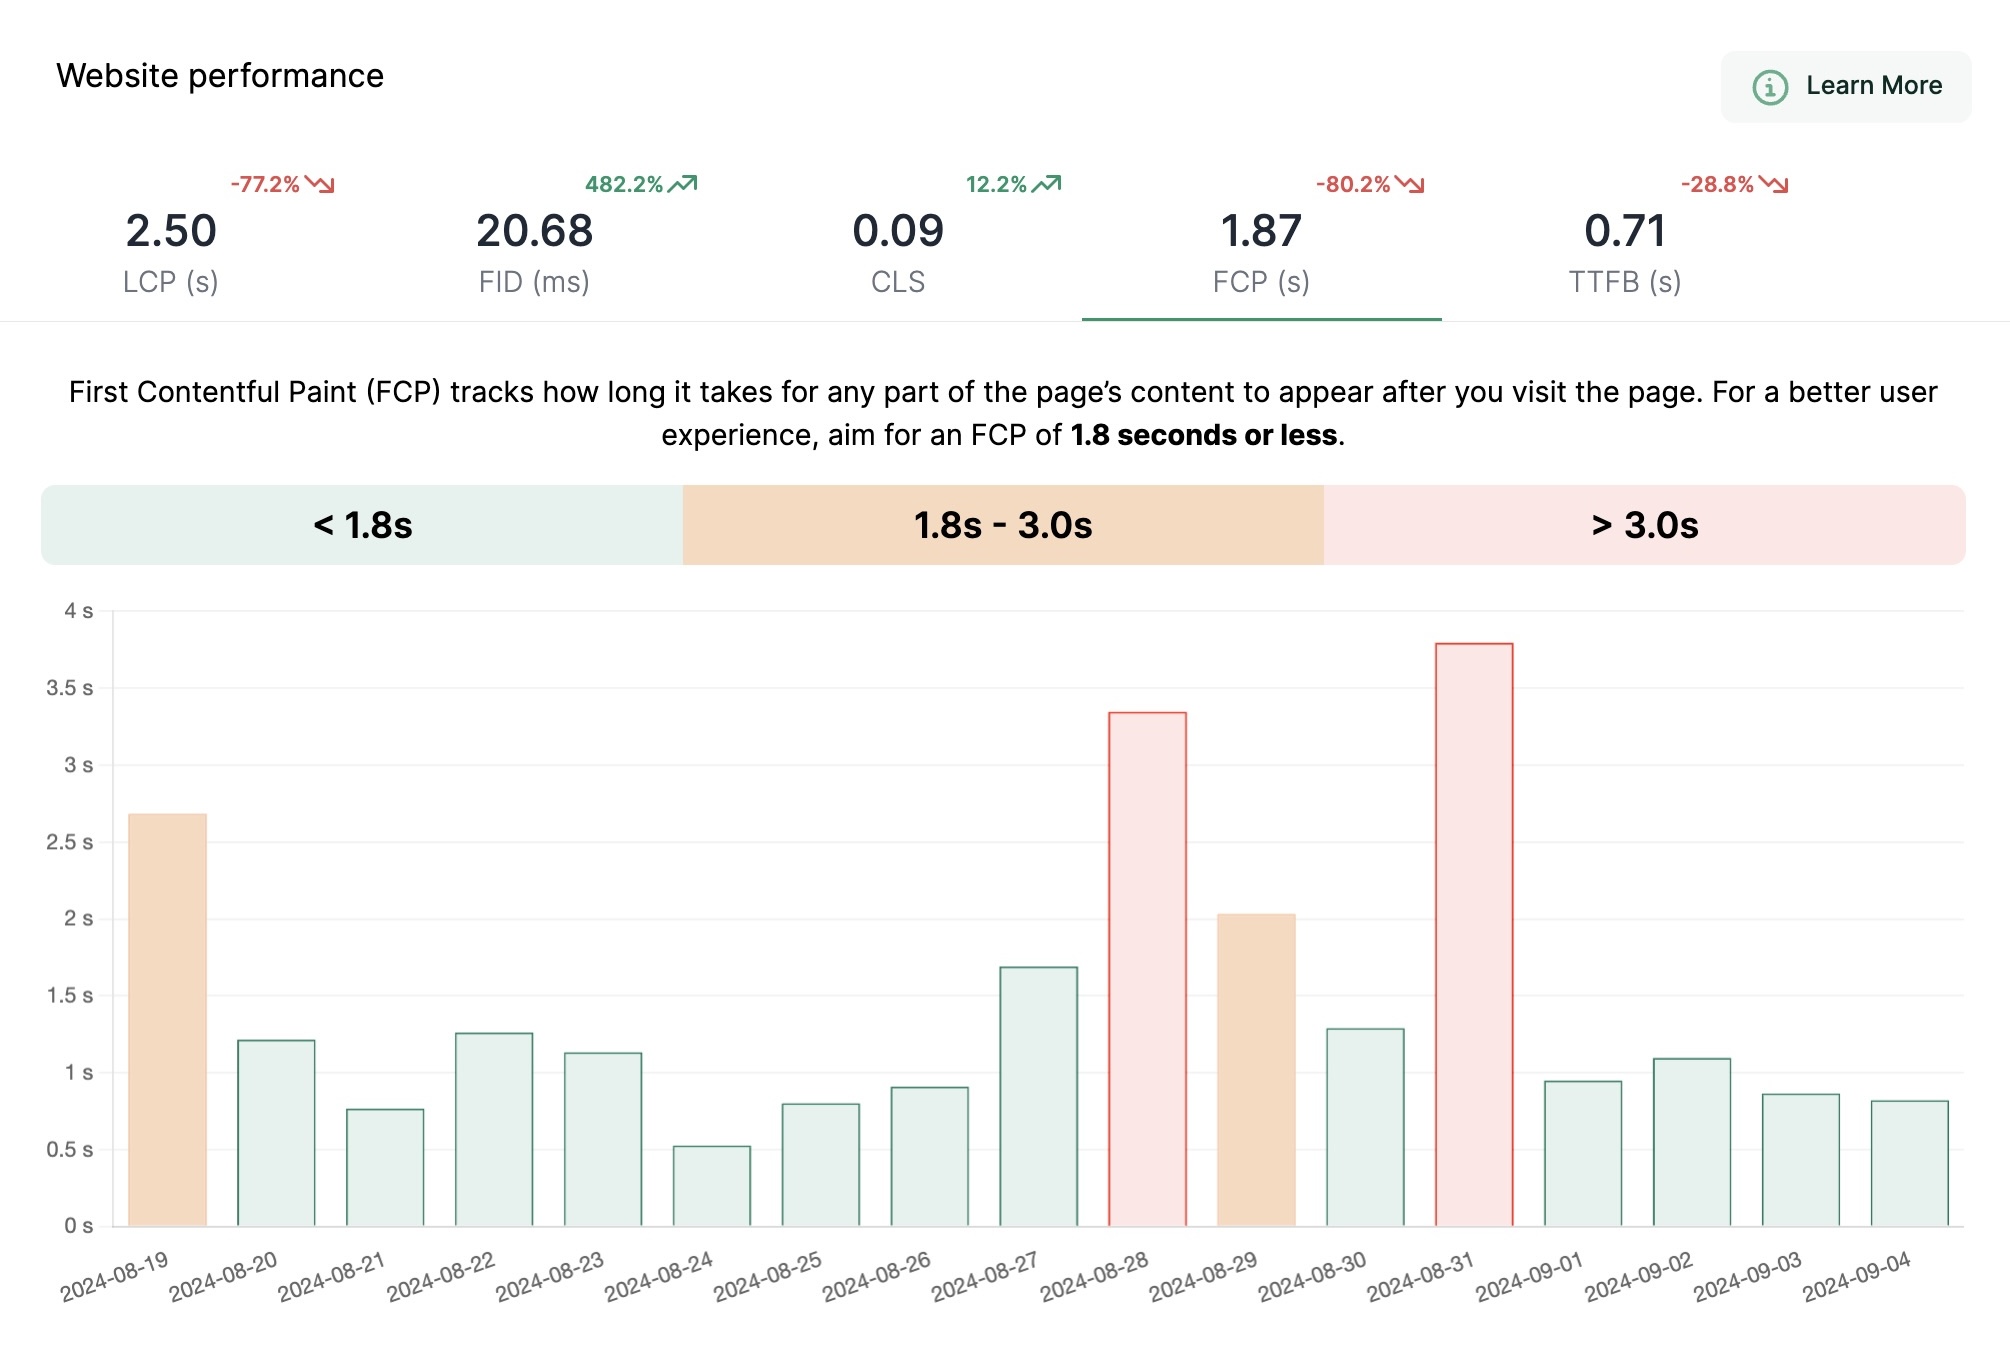The width and height of the screenshot is (2010, 1357).
Task: Click the '1.5 s' y-axis label
Action: coord(70,996)
